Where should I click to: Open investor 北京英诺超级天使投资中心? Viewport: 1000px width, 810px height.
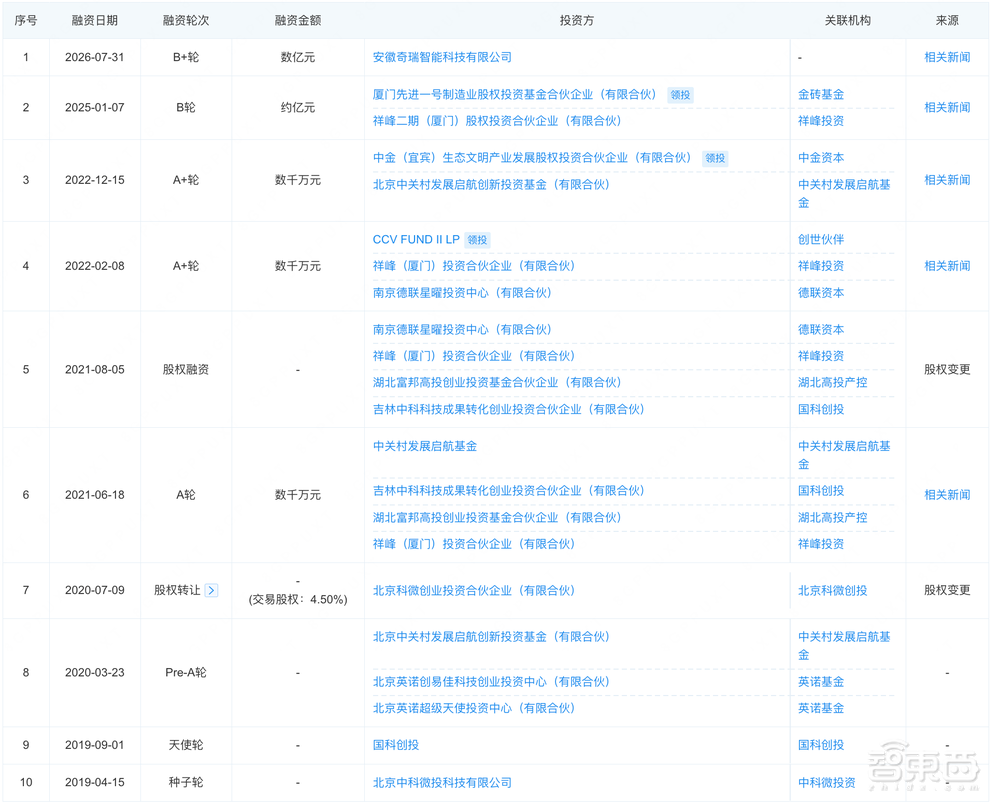(474, 709)
